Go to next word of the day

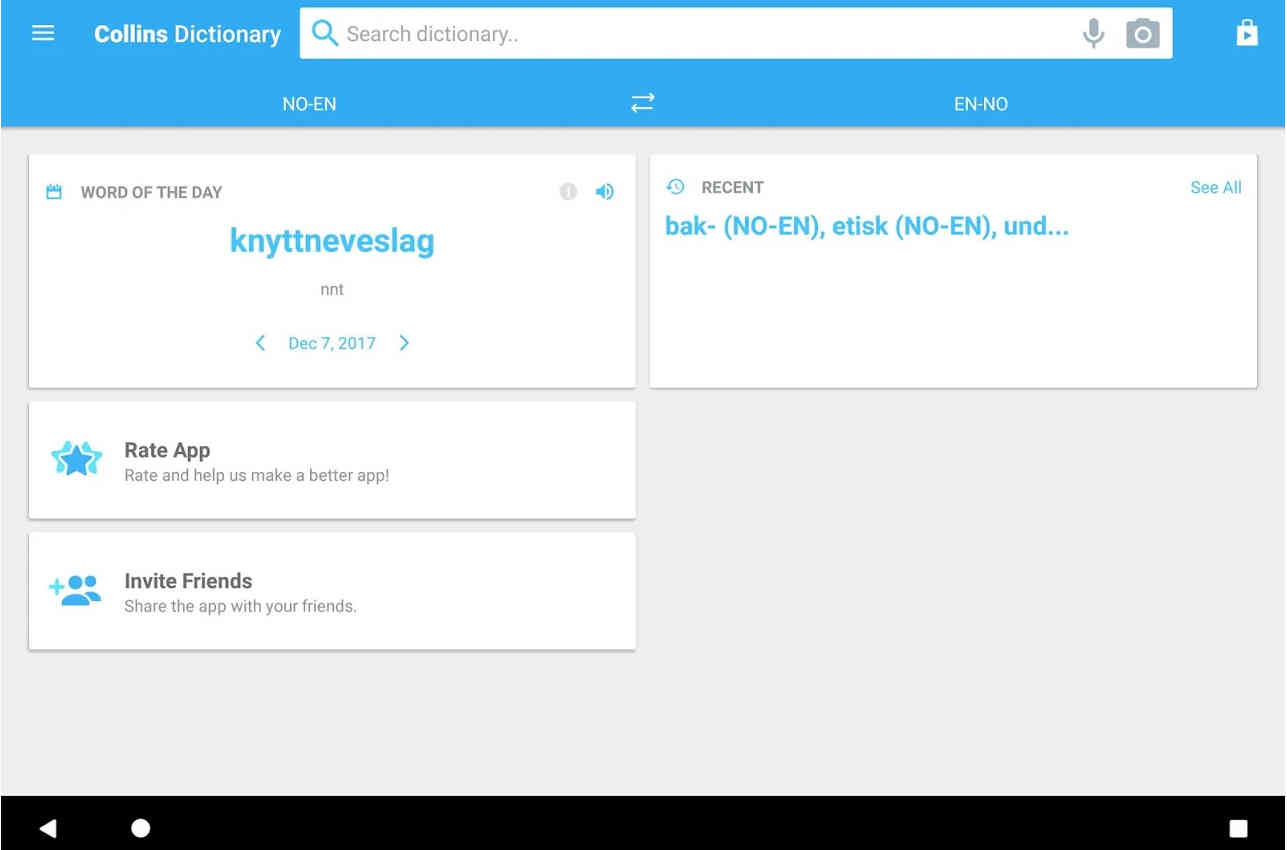click(x=404, y=343)
